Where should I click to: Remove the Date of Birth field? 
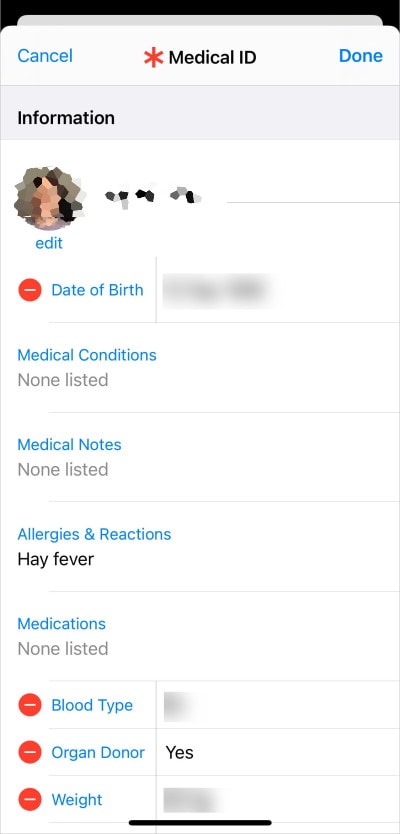30,290
